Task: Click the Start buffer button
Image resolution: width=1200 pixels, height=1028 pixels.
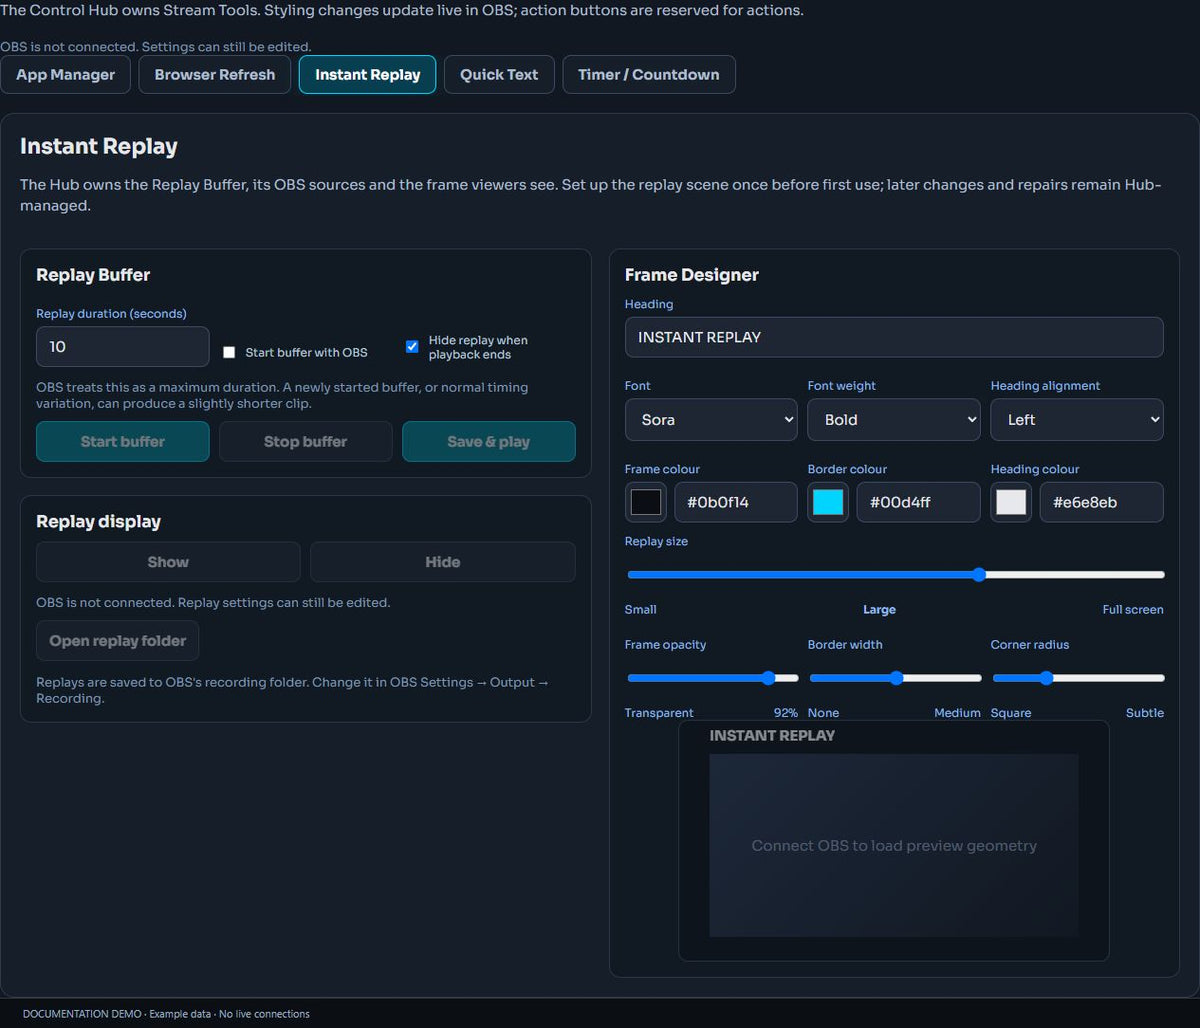Action: coord(123,441)
